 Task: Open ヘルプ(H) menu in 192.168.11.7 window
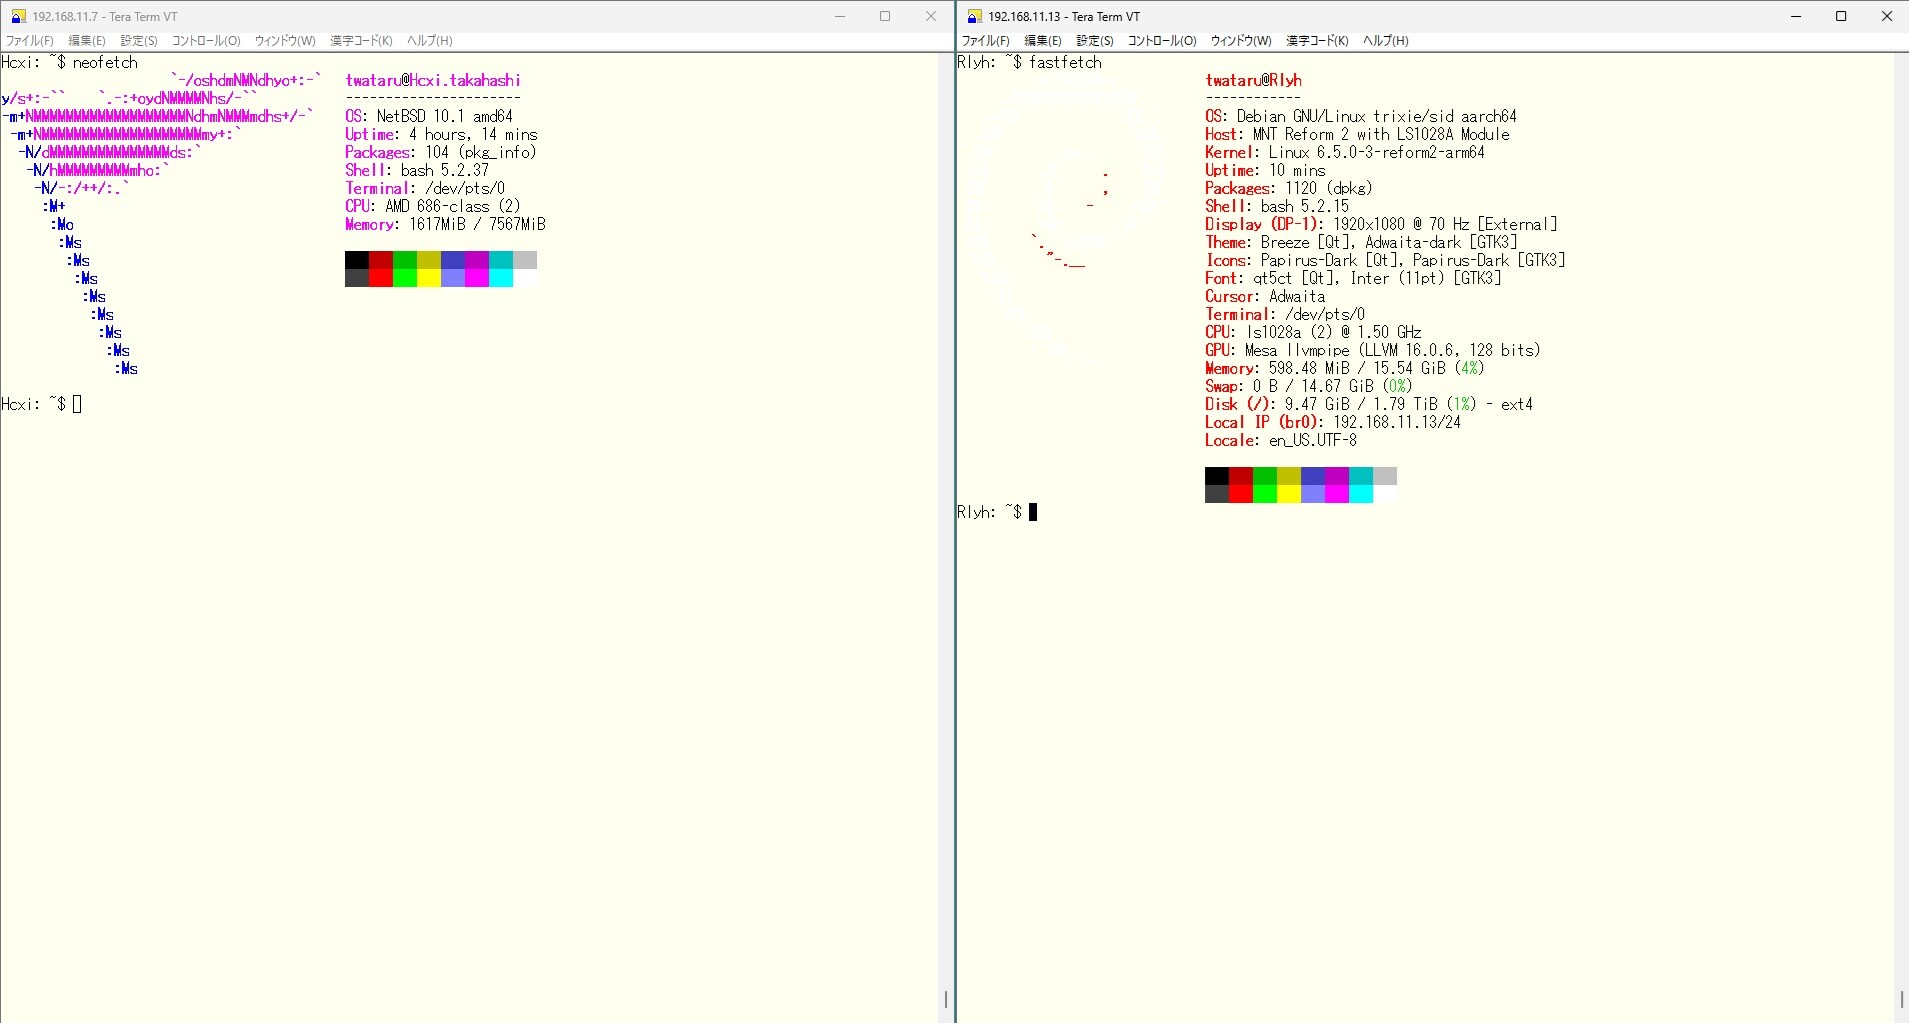[x=430, y=41]
